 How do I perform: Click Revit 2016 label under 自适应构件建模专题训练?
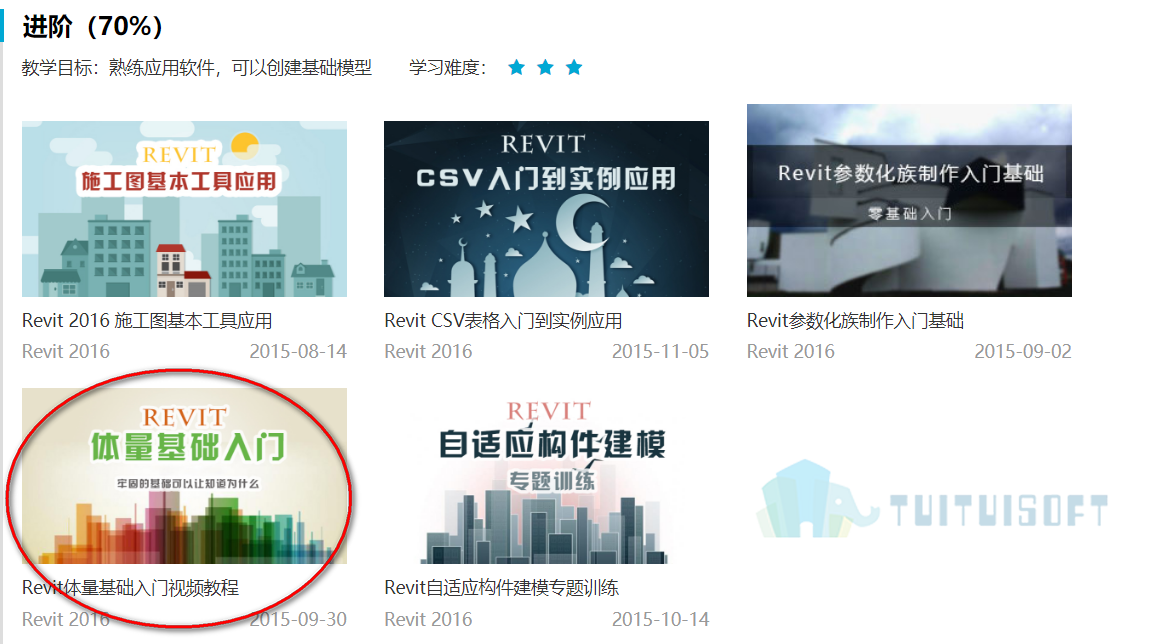coord(428,619)
